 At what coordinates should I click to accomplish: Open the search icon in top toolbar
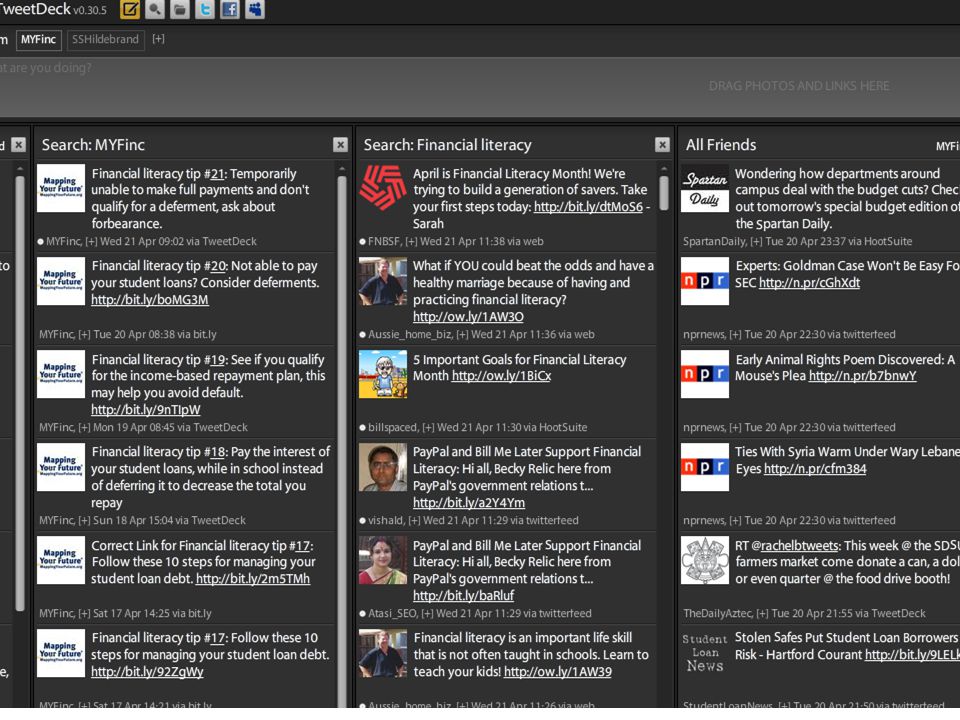click(155, 9)
